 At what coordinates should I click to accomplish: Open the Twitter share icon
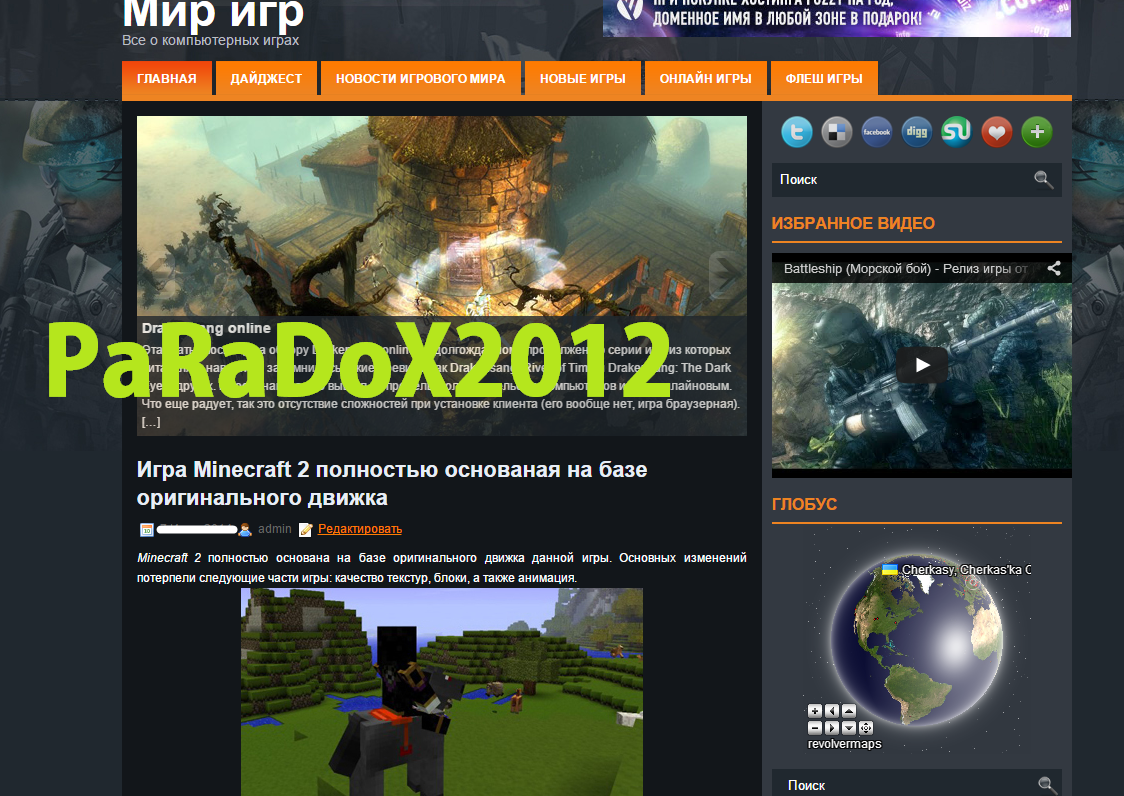796,132
